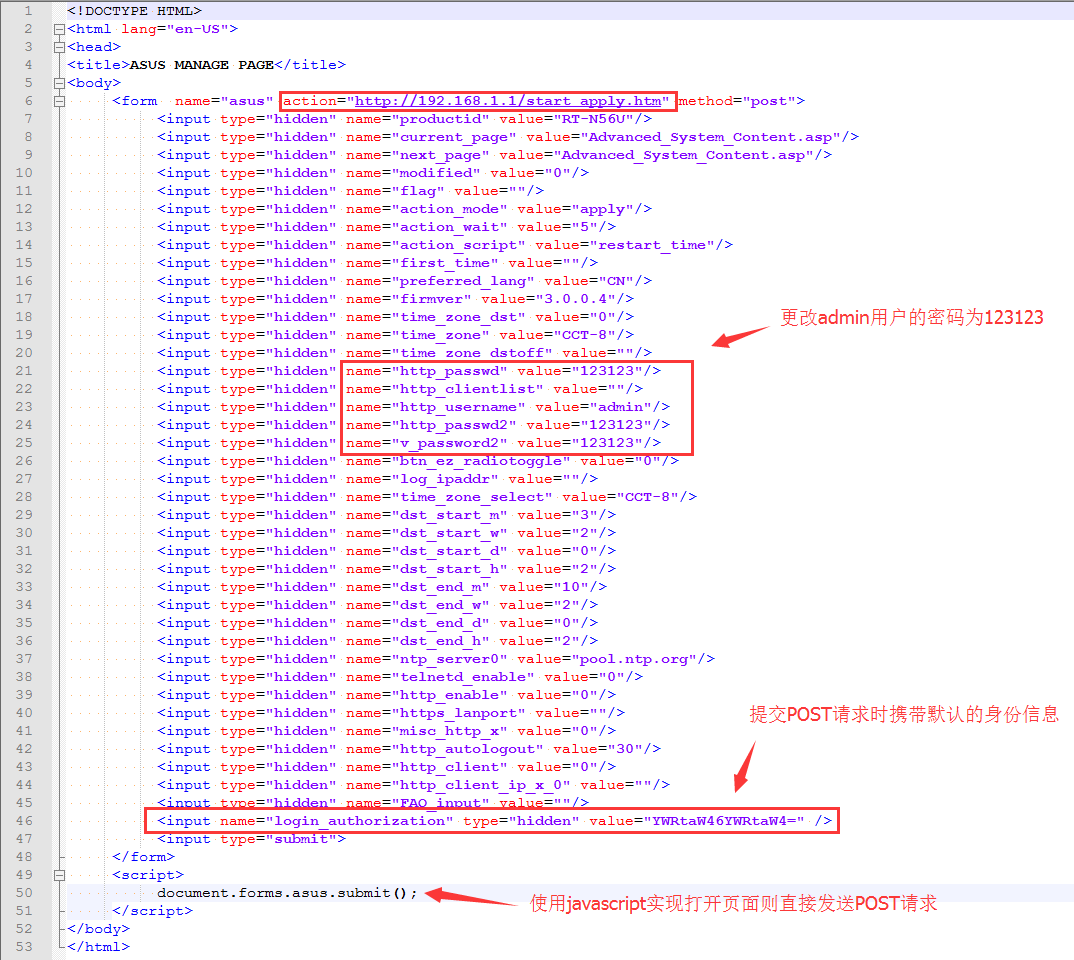This screenshot has height=960, width=1074.
Task: Click line number 50 in the margin
Action: click(24, 892)
